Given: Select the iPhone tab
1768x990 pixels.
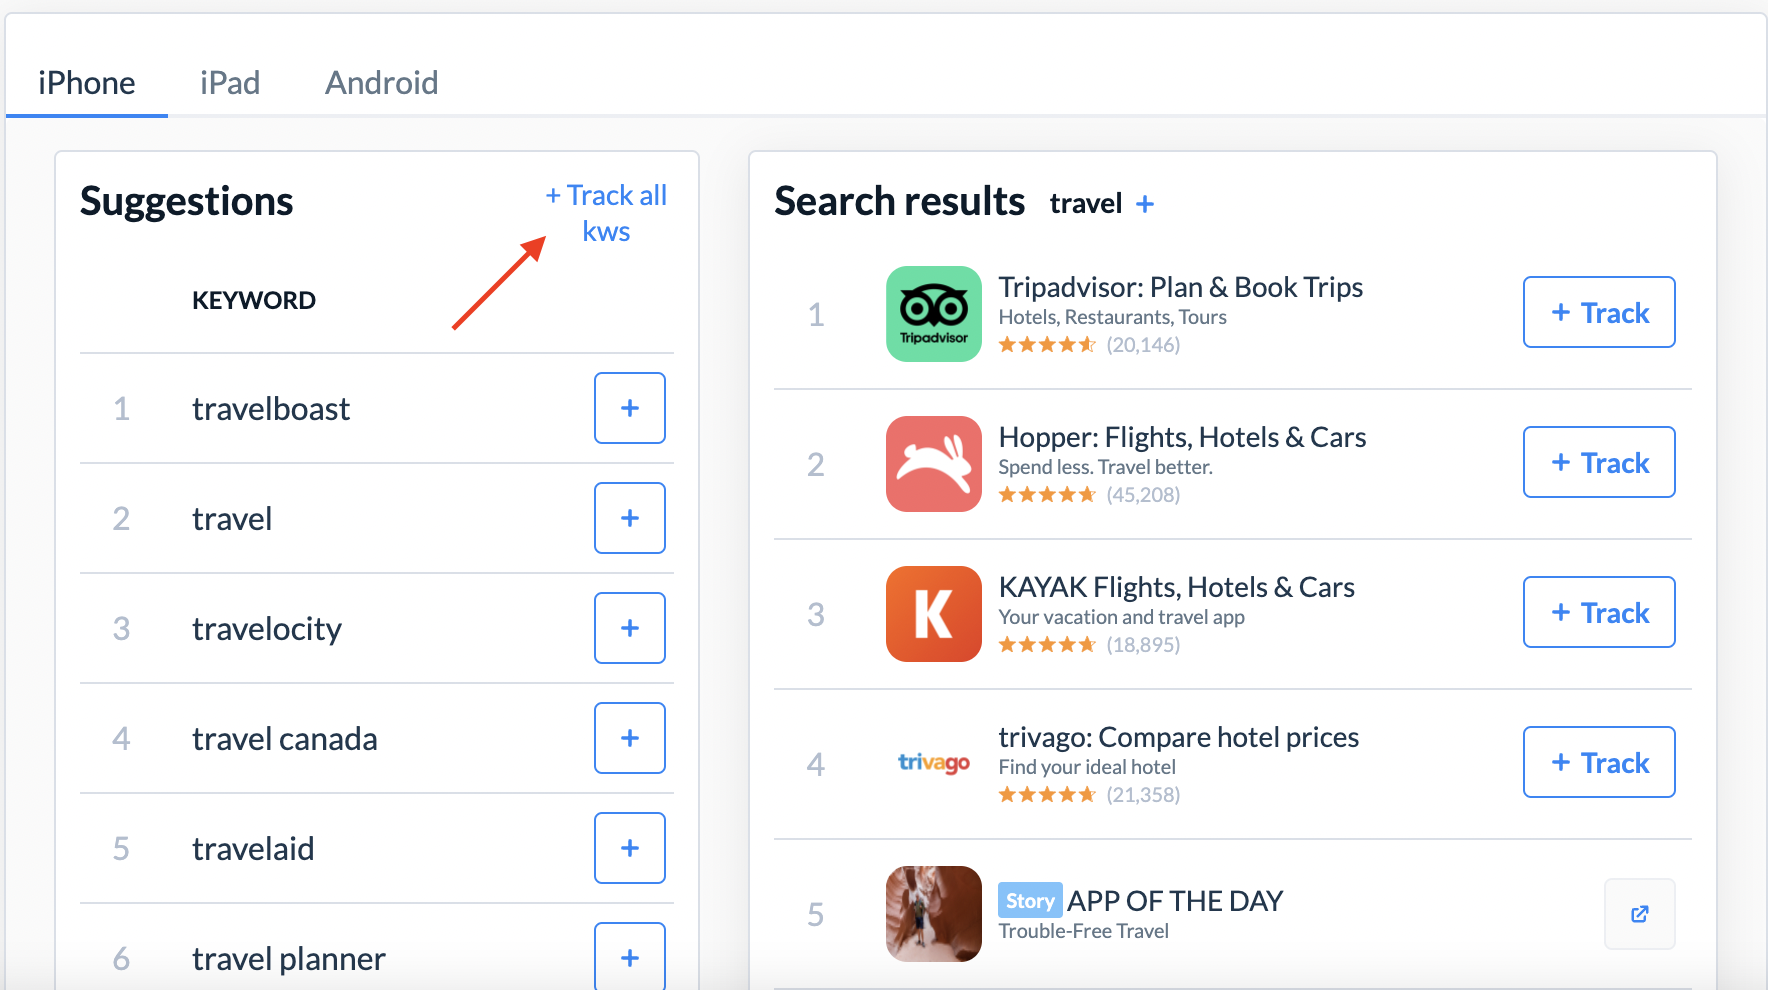Looking at the screenshot, I should coord(87,83).
